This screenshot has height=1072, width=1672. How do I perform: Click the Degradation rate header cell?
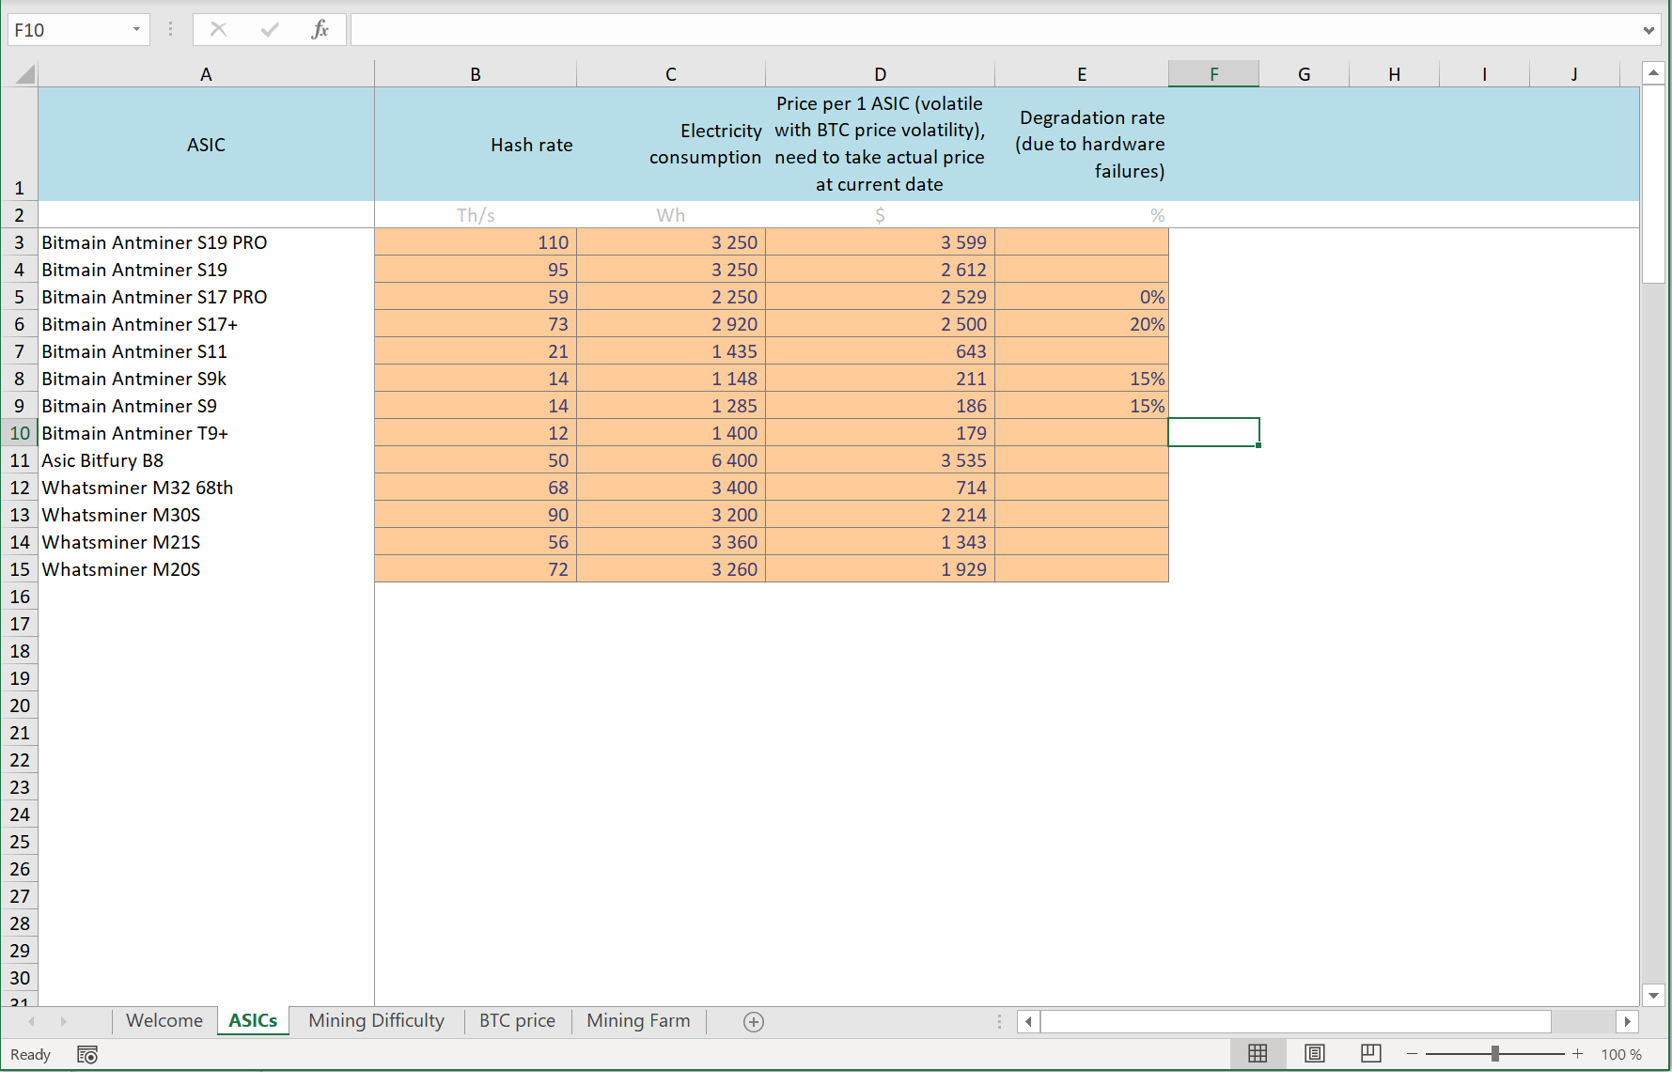pos(1081,144)
